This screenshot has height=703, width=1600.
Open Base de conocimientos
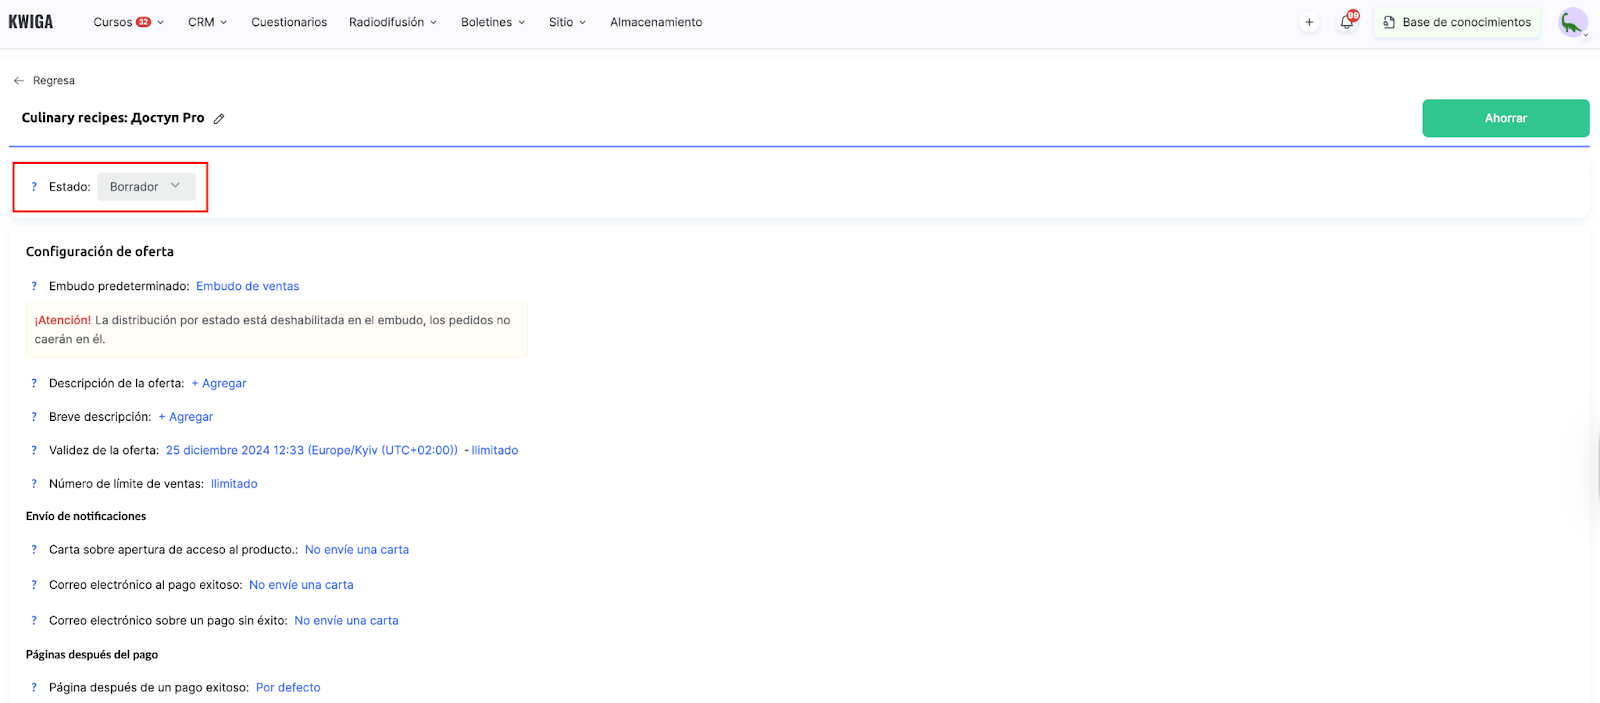(x=1457, y=22)
